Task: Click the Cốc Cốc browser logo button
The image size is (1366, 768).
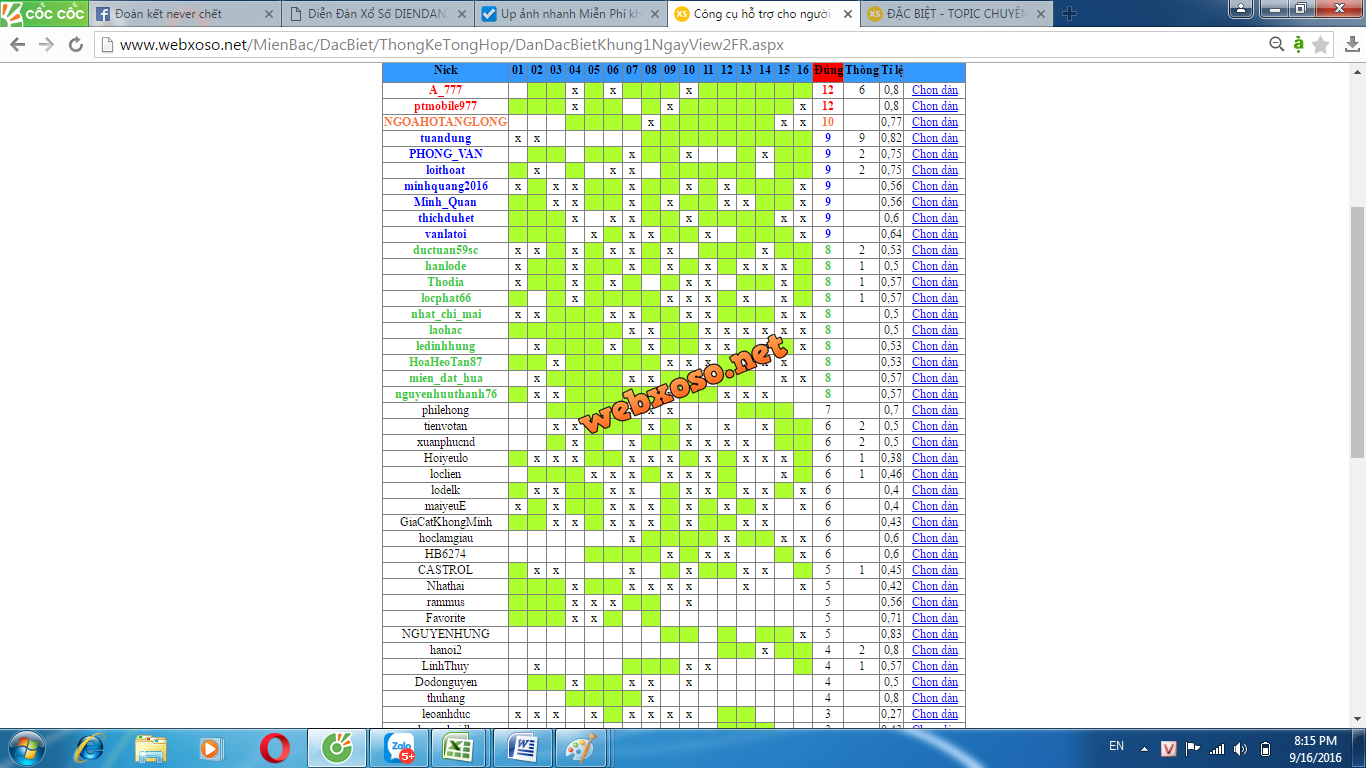Action: pyautogui.click(x=44, y=13)
